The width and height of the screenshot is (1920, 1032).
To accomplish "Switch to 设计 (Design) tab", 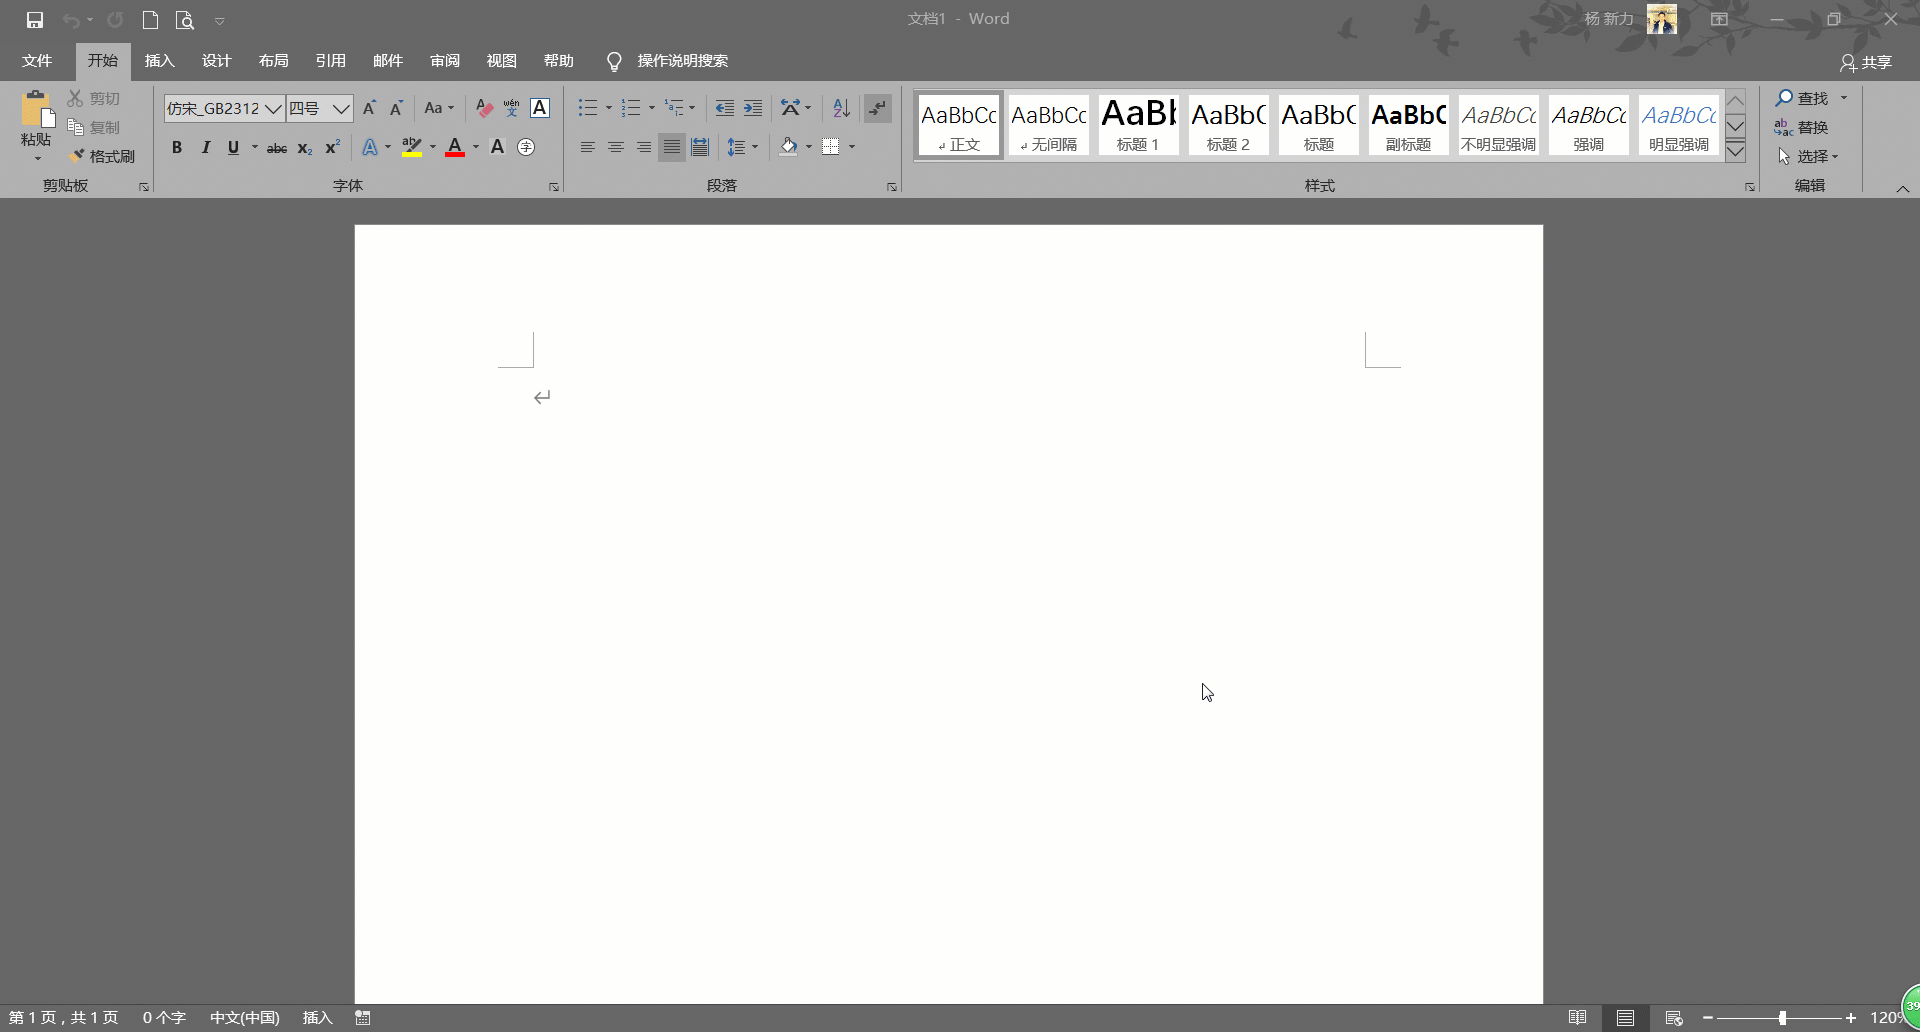I will 216,61.
